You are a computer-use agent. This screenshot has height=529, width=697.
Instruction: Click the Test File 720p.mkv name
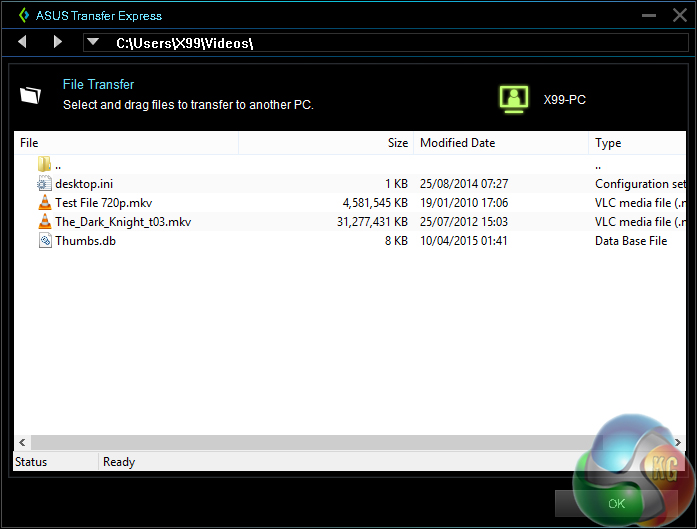click(x=104, y=203)
